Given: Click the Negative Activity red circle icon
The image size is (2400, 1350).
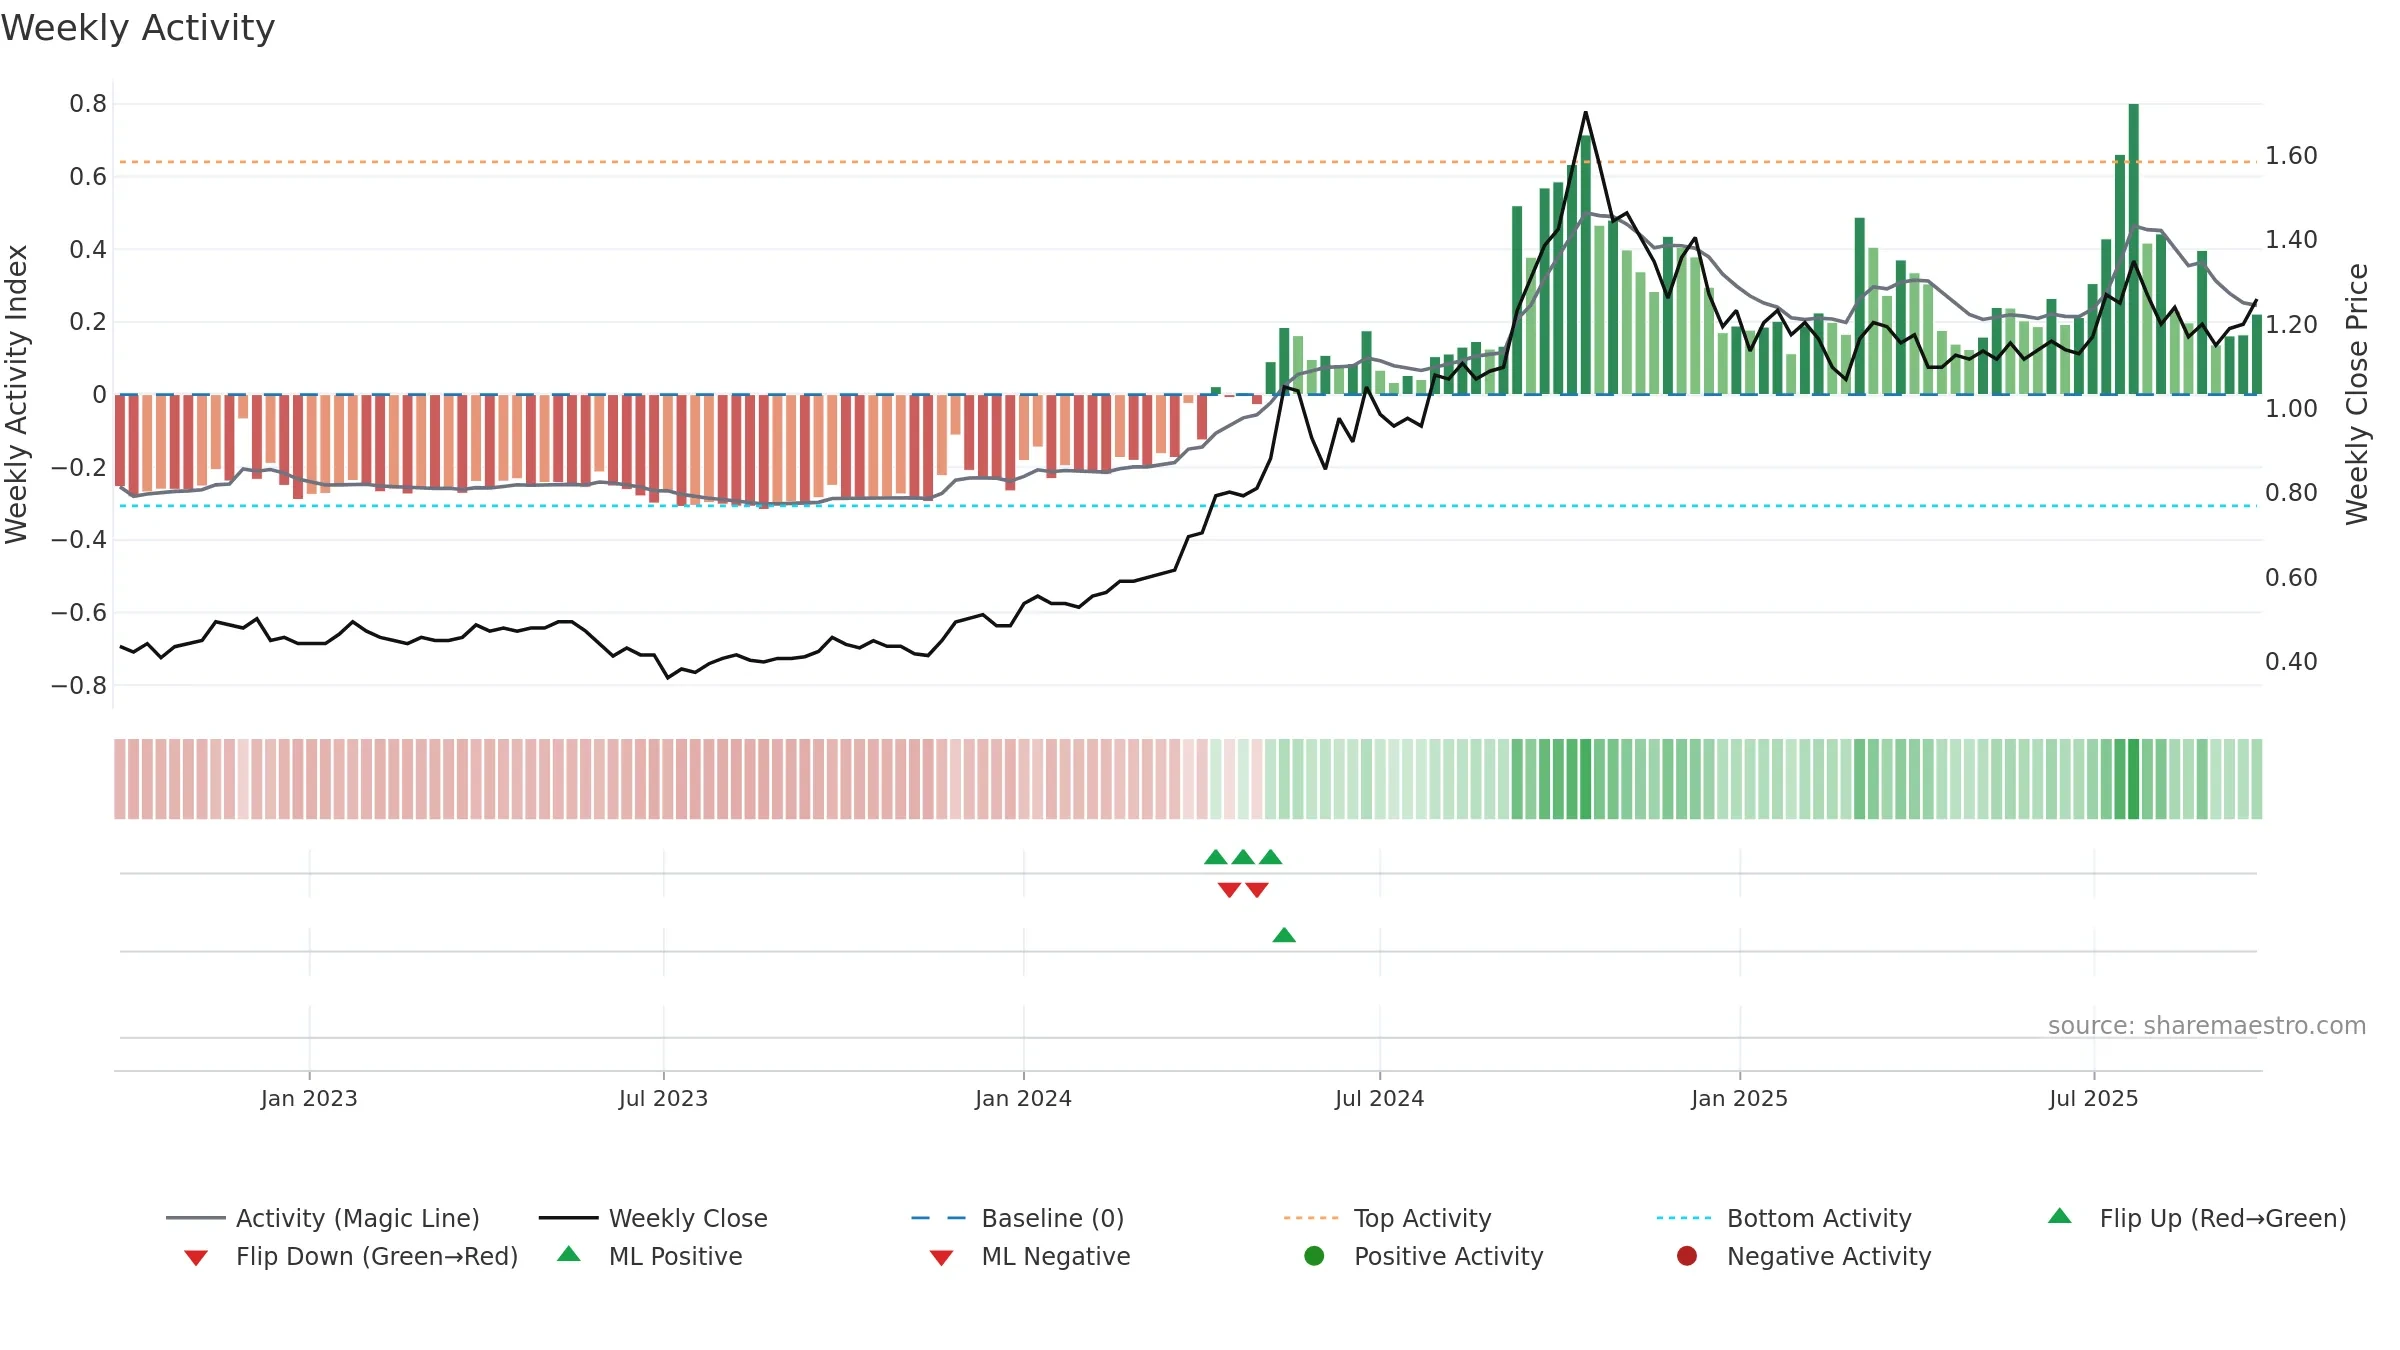Looking at the screenshot, I should click(1687, 1256).
